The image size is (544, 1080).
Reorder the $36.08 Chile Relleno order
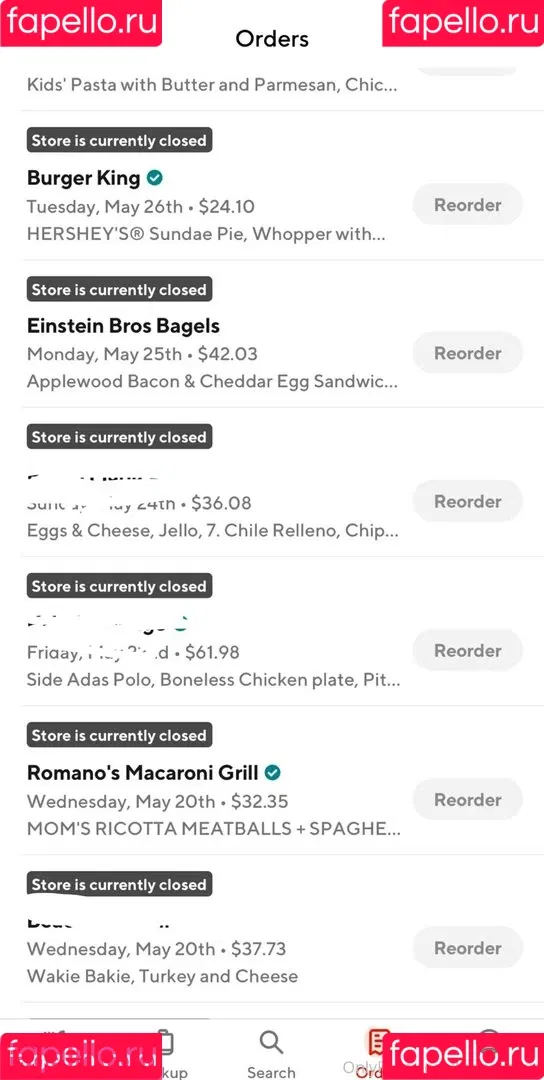click(x=468, y=501)
